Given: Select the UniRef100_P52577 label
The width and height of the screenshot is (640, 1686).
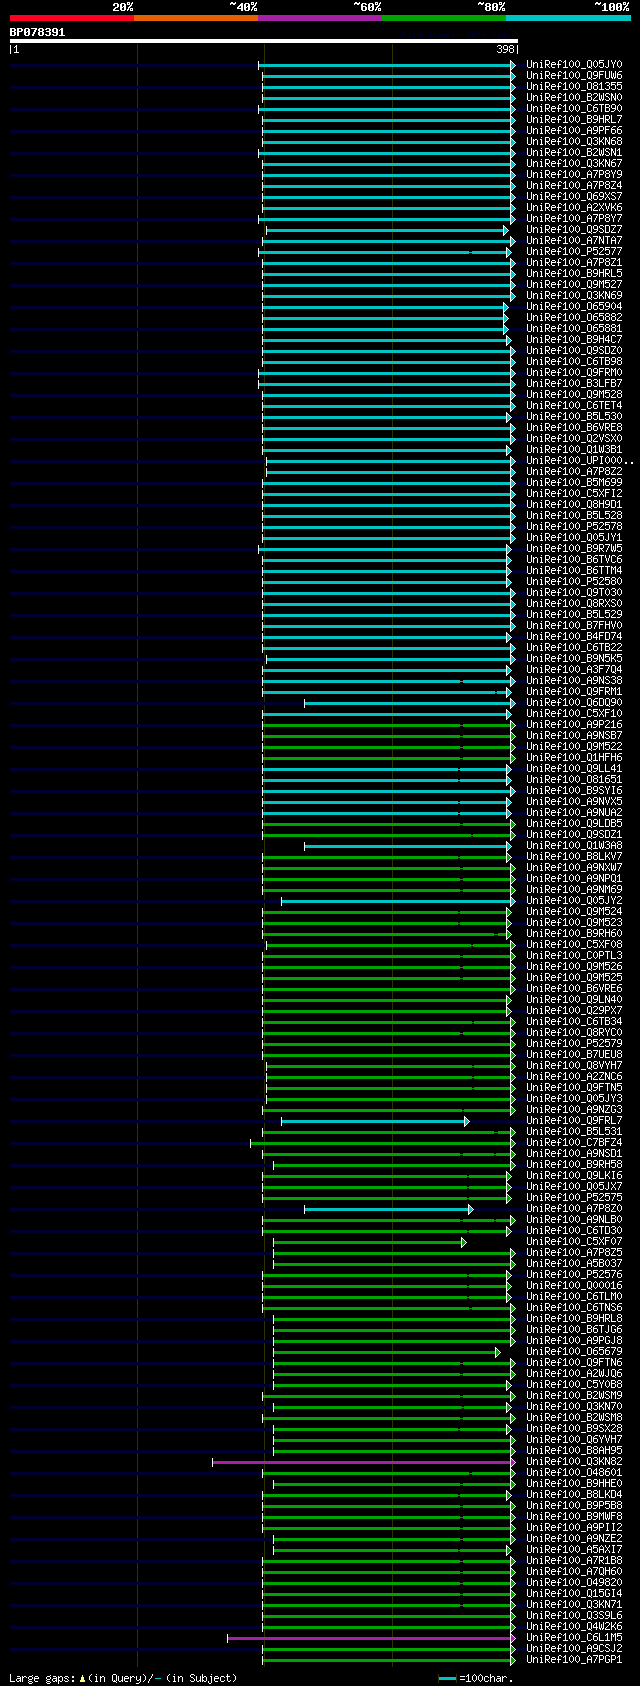Looking at the screenshot, I should click(574, 252).
